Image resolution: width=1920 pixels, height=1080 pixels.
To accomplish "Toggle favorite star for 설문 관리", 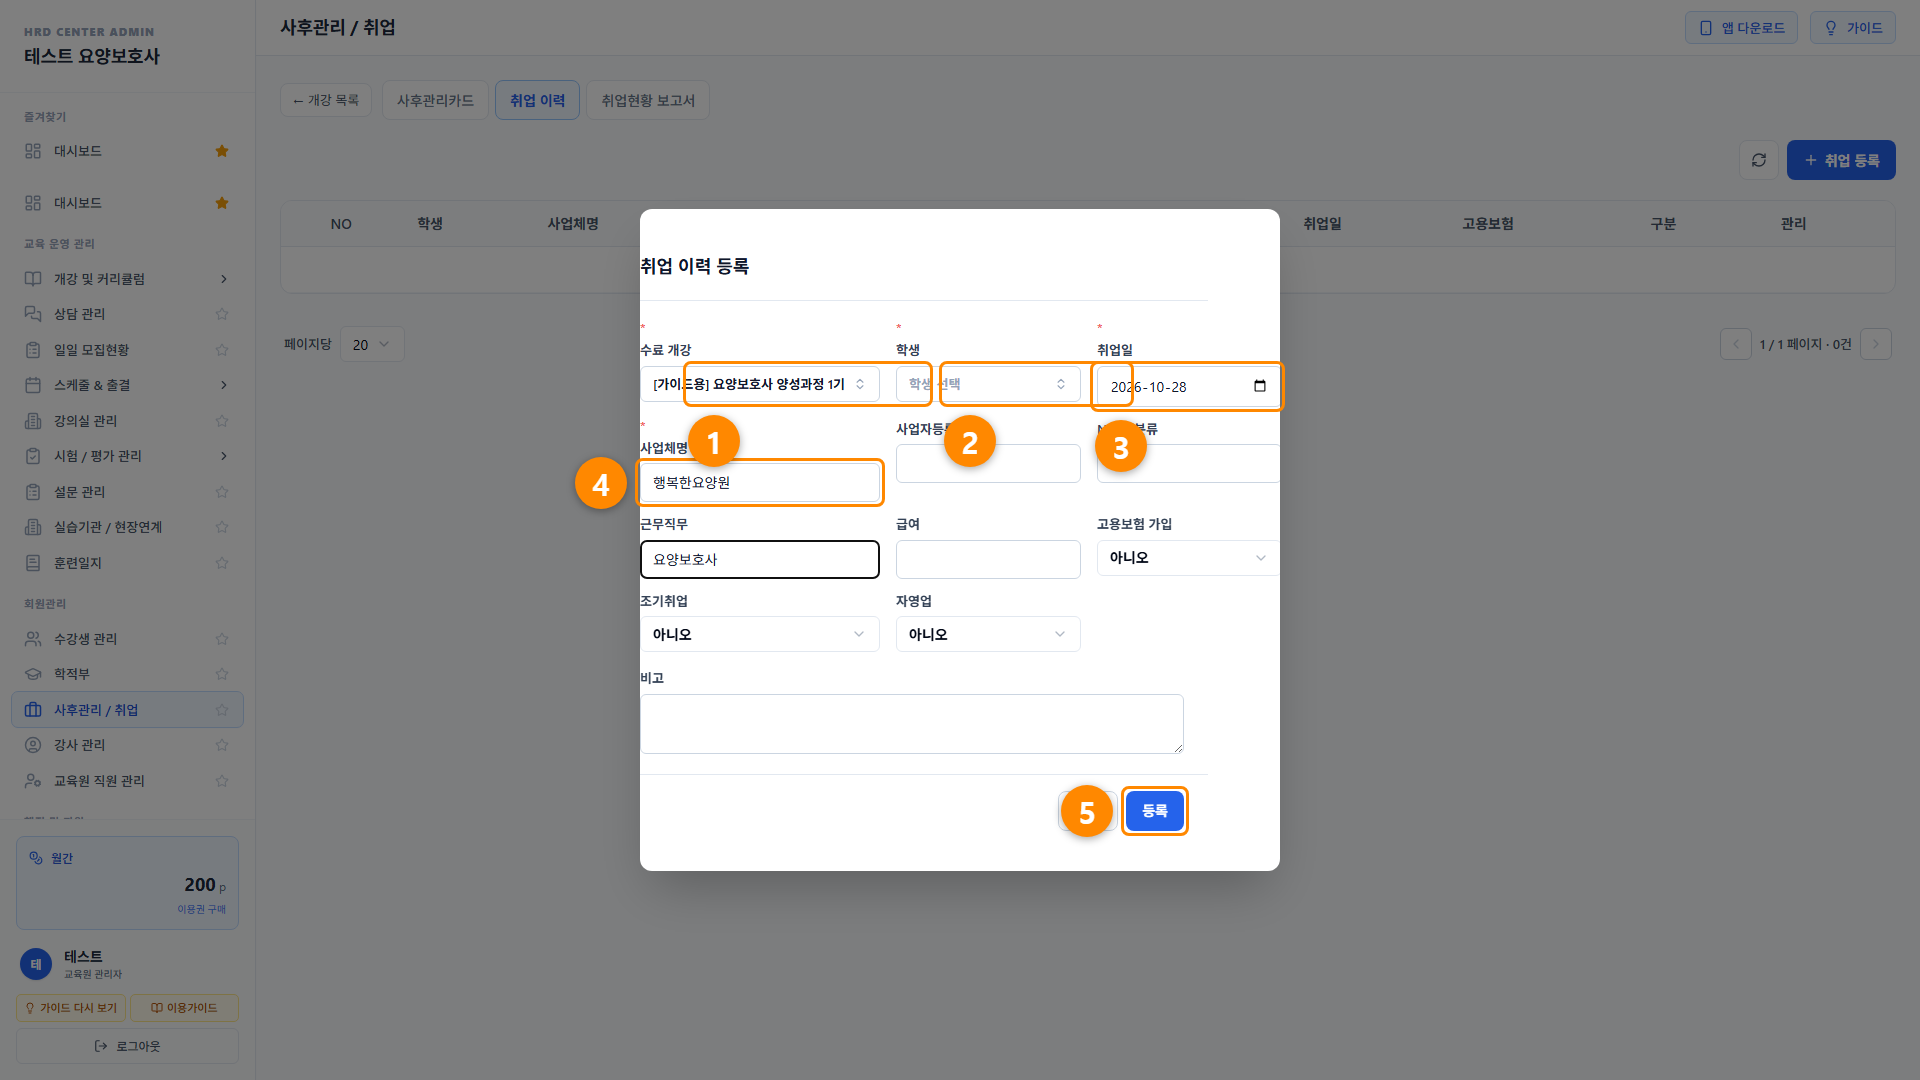I will 222,492.
